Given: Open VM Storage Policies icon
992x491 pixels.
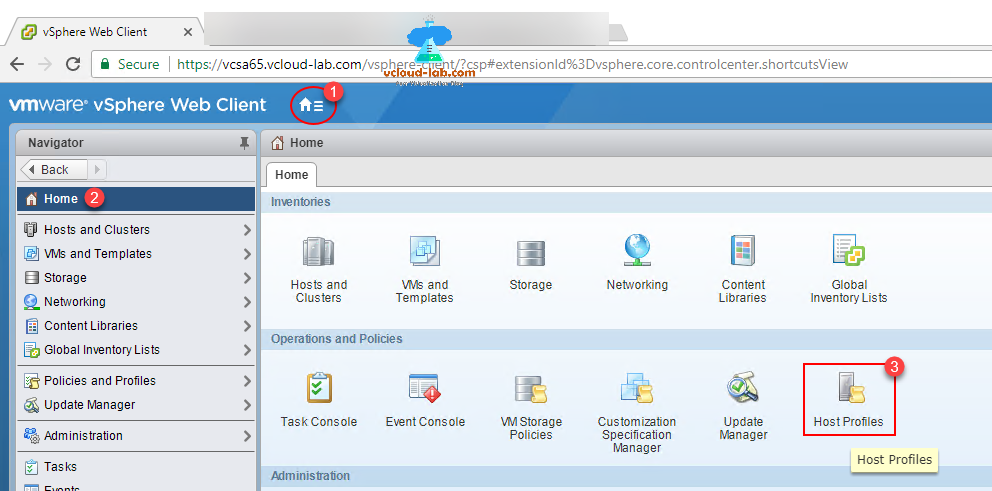Looking at the screenshot, I should coord(530,388).
